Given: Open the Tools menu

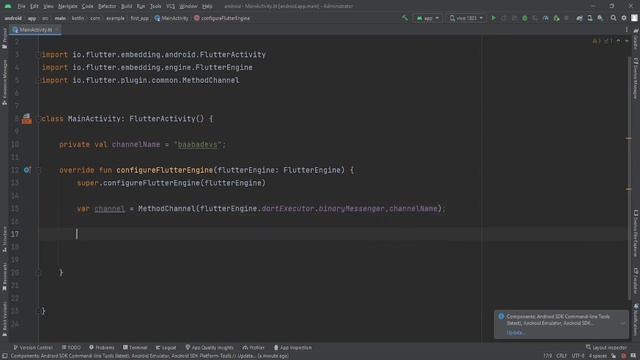Looking at the screenshot, I should click(x=156, y=6).
